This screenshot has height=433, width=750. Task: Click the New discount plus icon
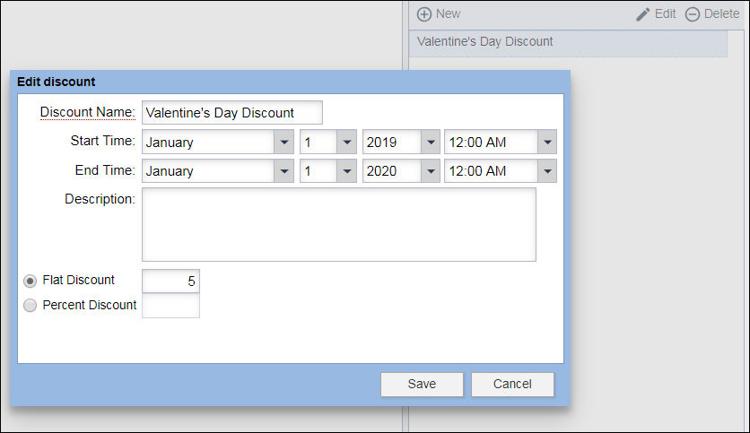point(424,14)
